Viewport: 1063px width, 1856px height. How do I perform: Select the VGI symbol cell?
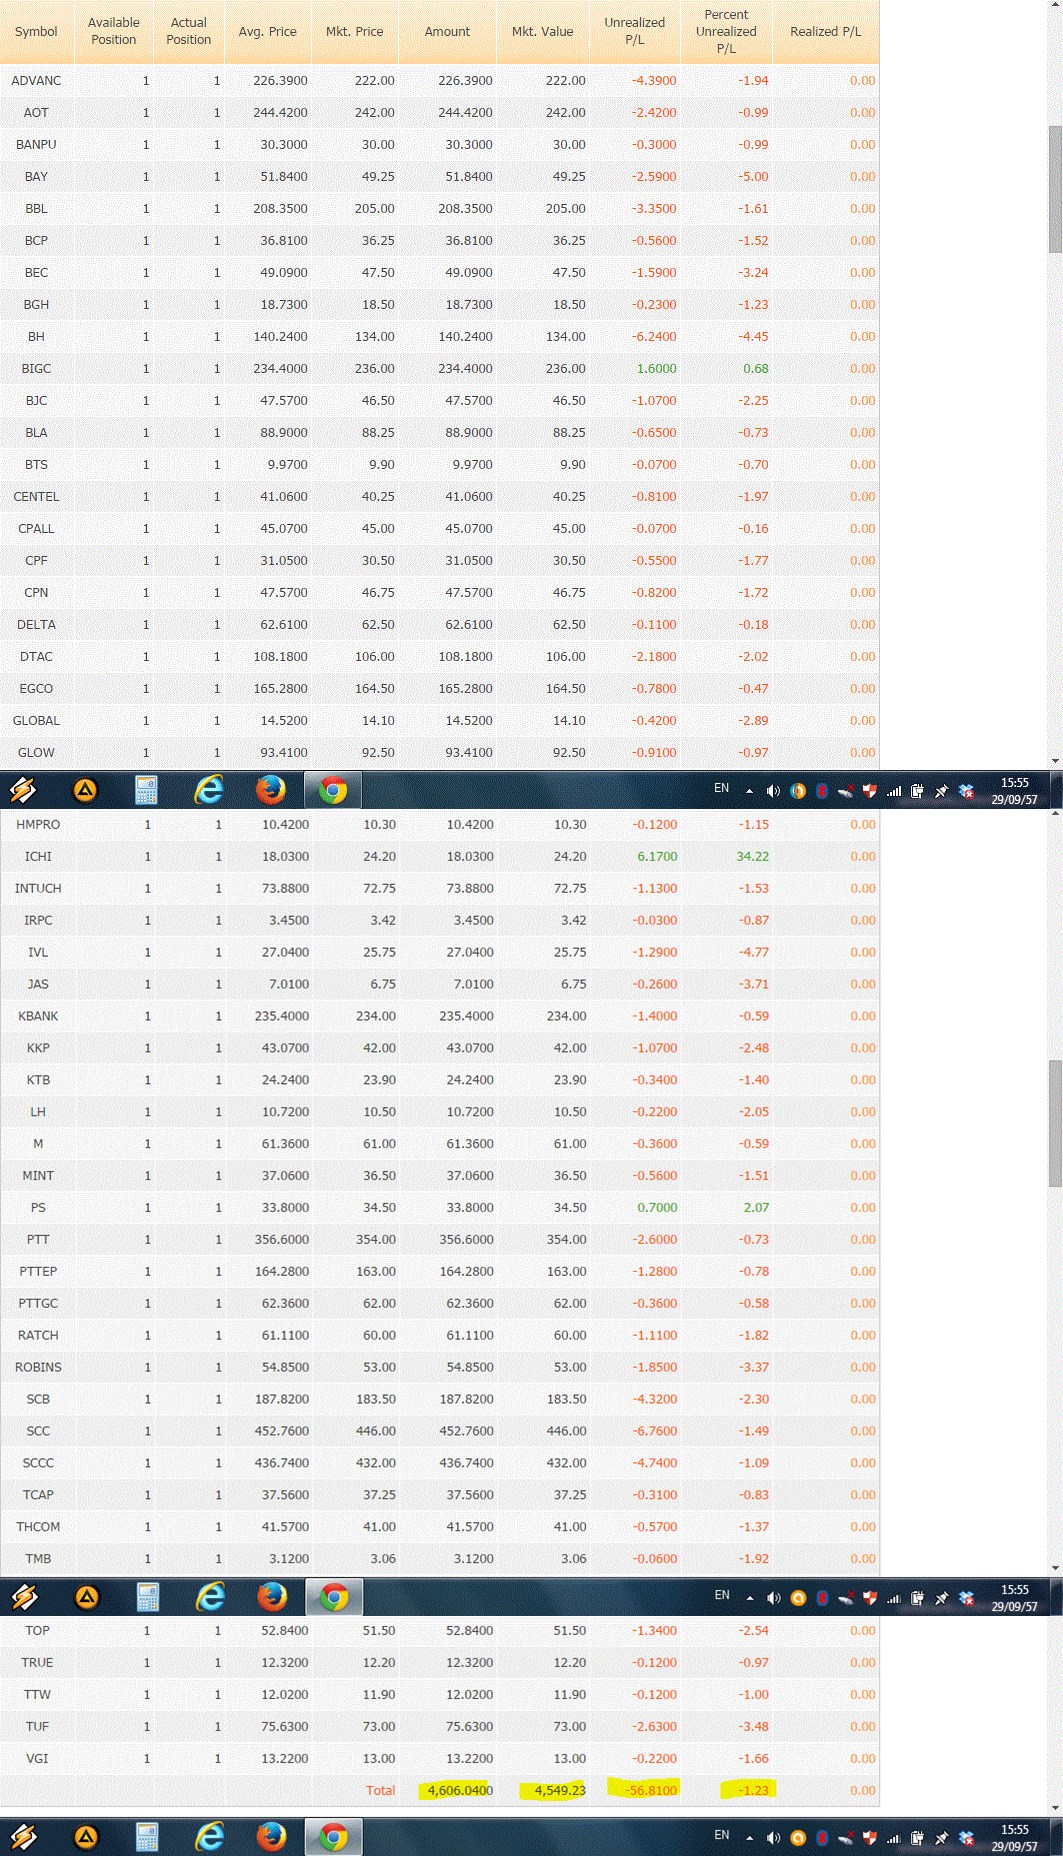click(37, 1758)
